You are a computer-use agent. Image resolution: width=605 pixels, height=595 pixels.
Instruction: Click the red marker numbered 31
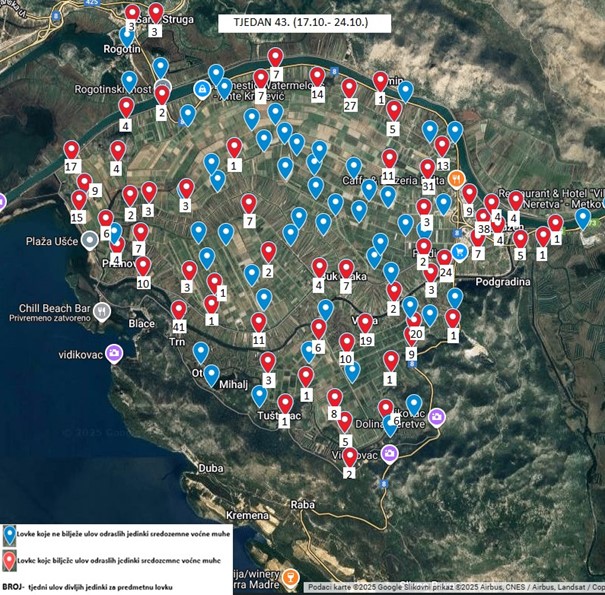pos(427,170)
